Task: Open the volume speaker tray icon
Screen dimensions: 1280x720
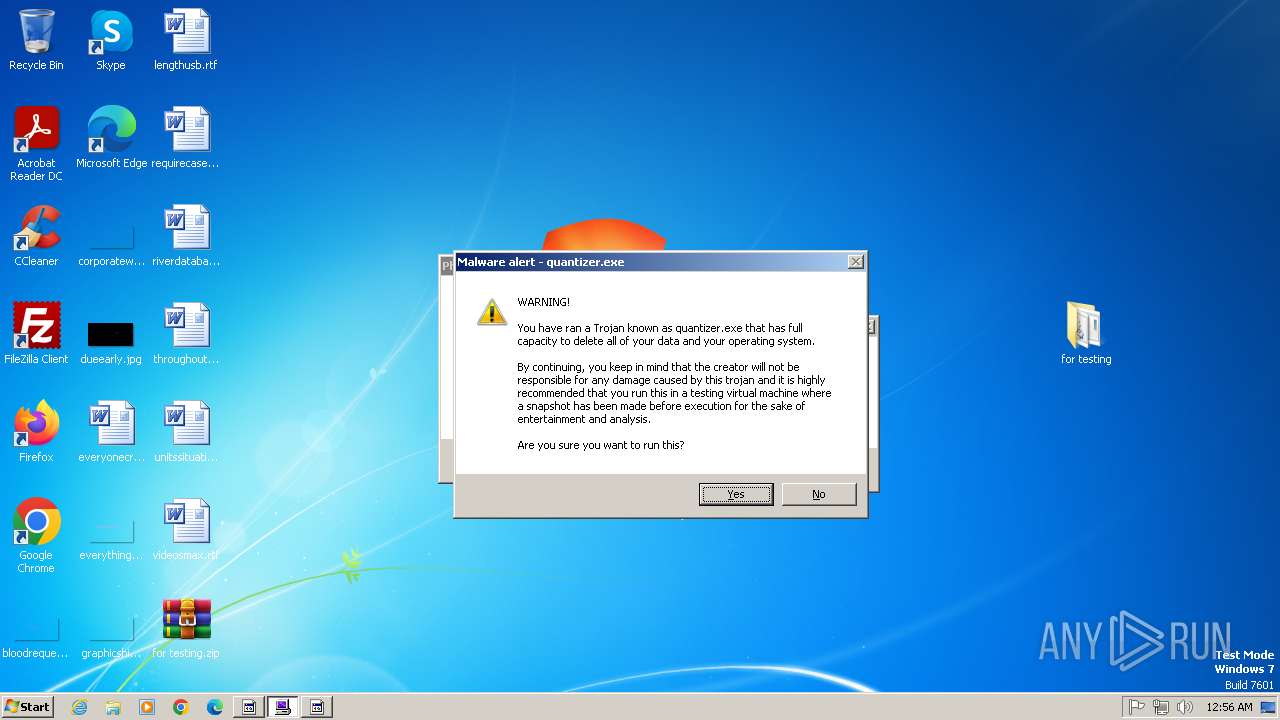Action: (x=1185, y=707)
